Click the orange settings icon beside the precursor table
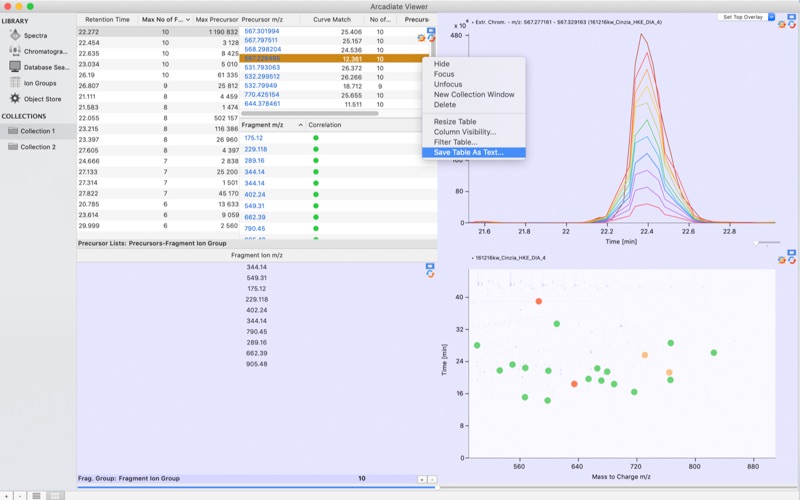800x500 pixels. (421, 38)
